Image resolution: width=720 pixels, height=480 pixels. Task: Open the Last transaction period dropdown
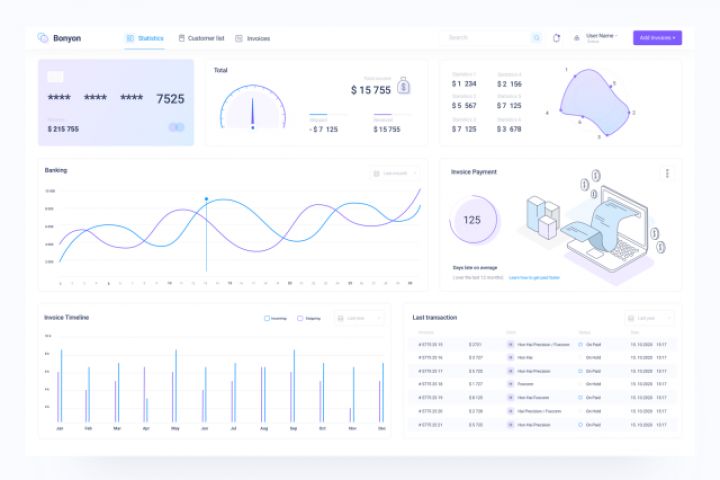pyautogui.click(x=649, y=318)
